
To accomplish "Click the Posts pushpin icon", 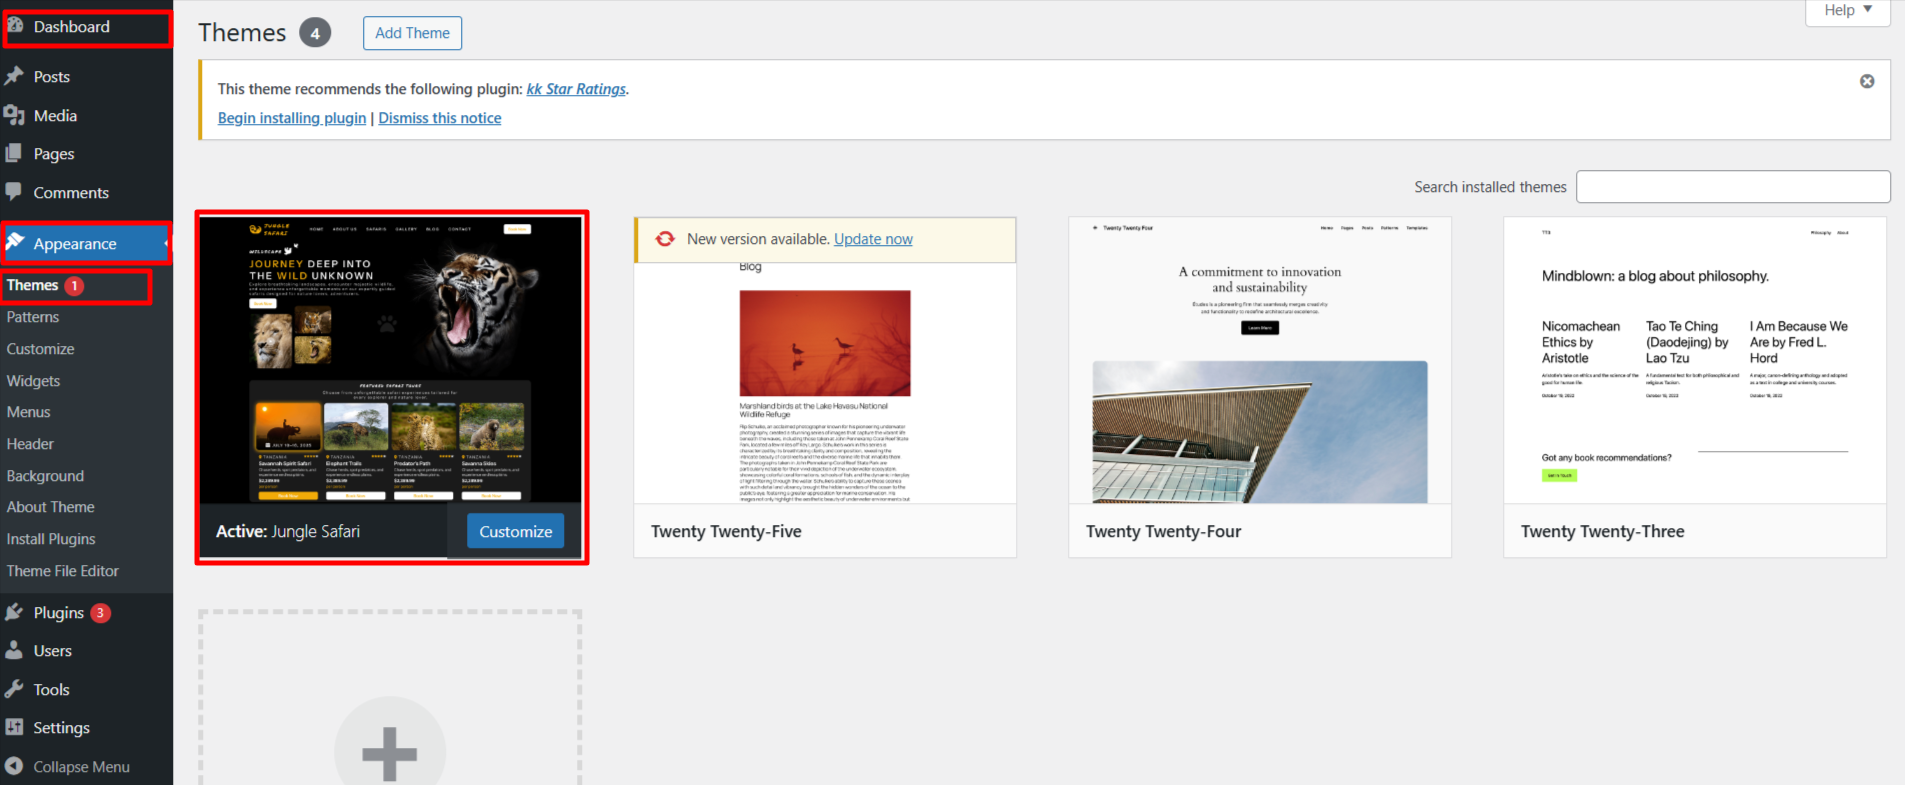I will tap(14, 76).
